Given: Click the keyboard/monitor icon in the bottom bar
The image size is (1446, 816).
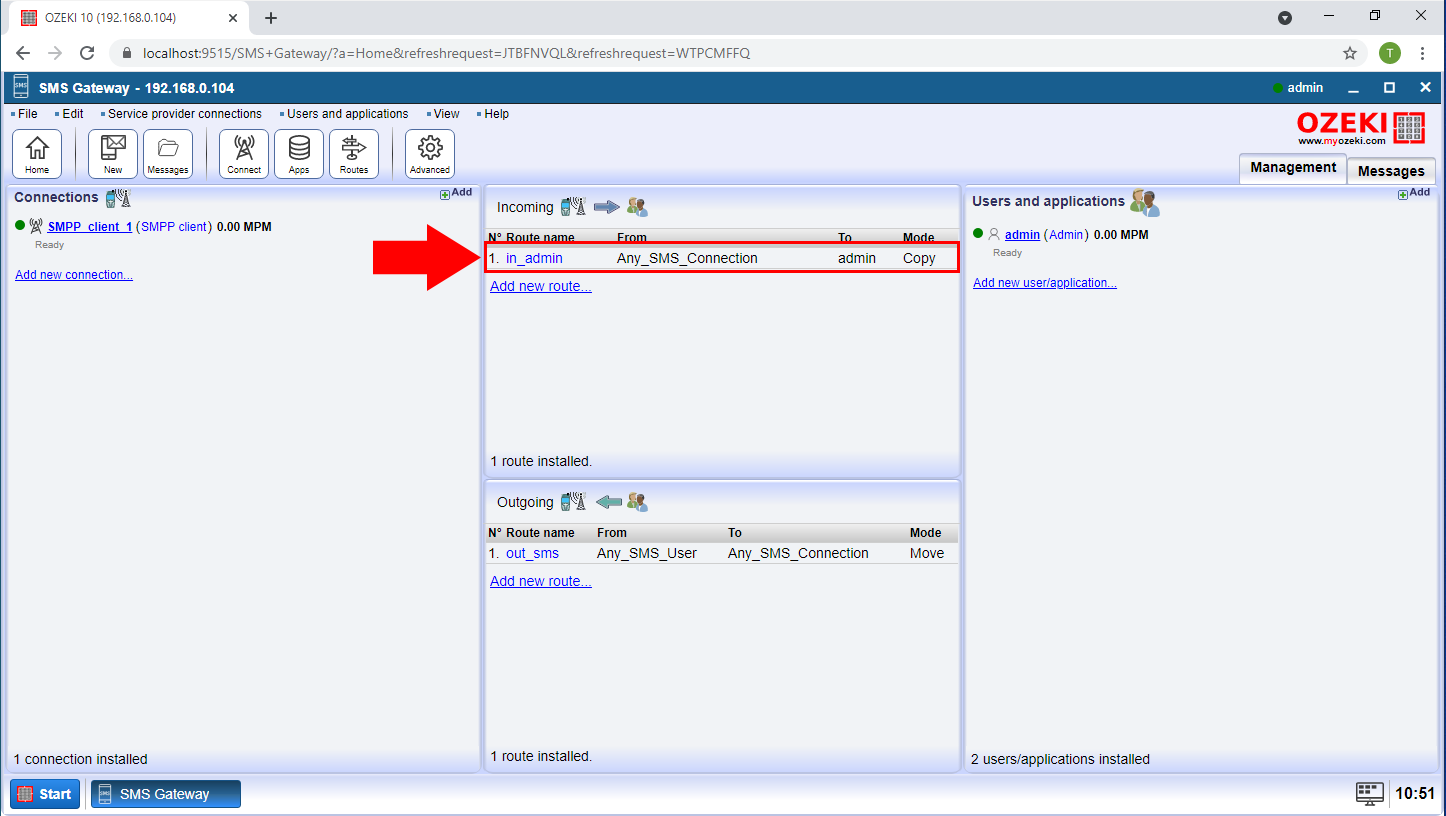Looking at the screenshot, I should [1370, 794].
